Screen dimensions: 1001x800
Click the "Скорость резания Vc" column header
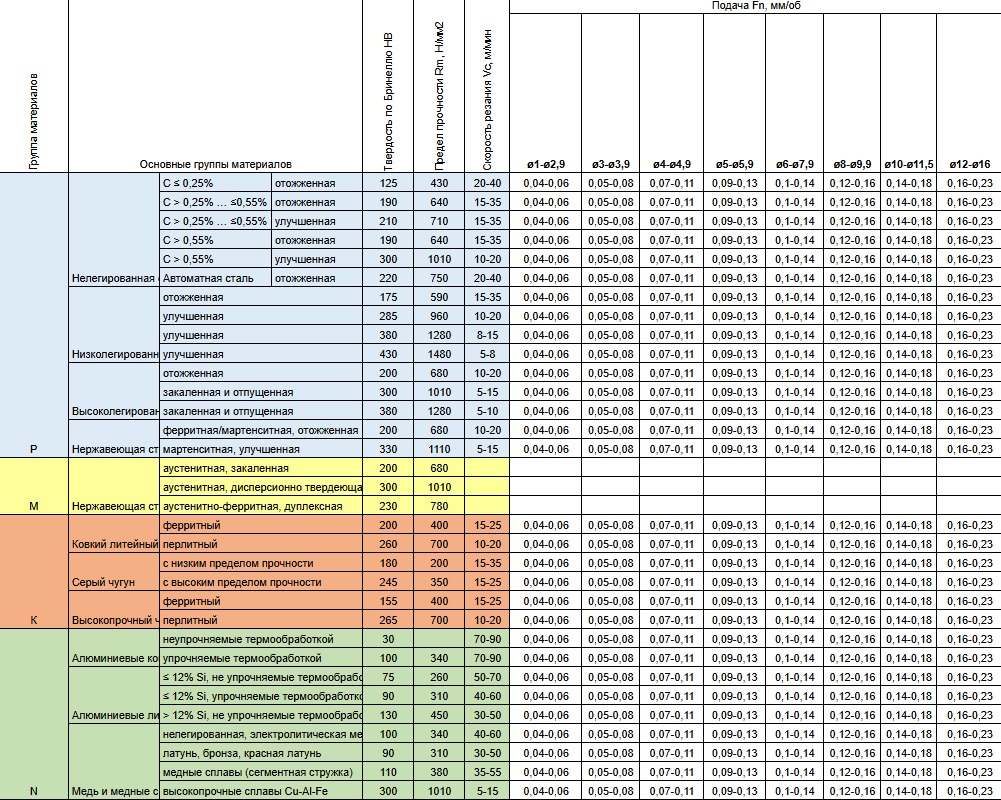[x=487, y=100]
